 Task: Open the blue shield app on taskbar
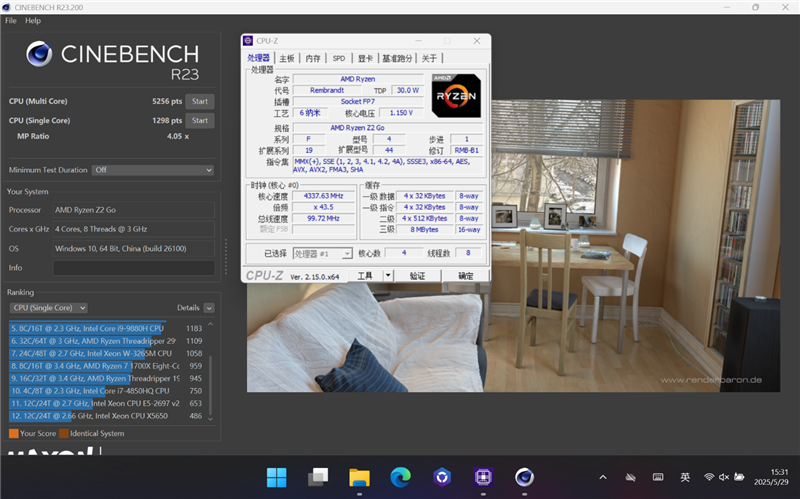click(x=442, y=478)
